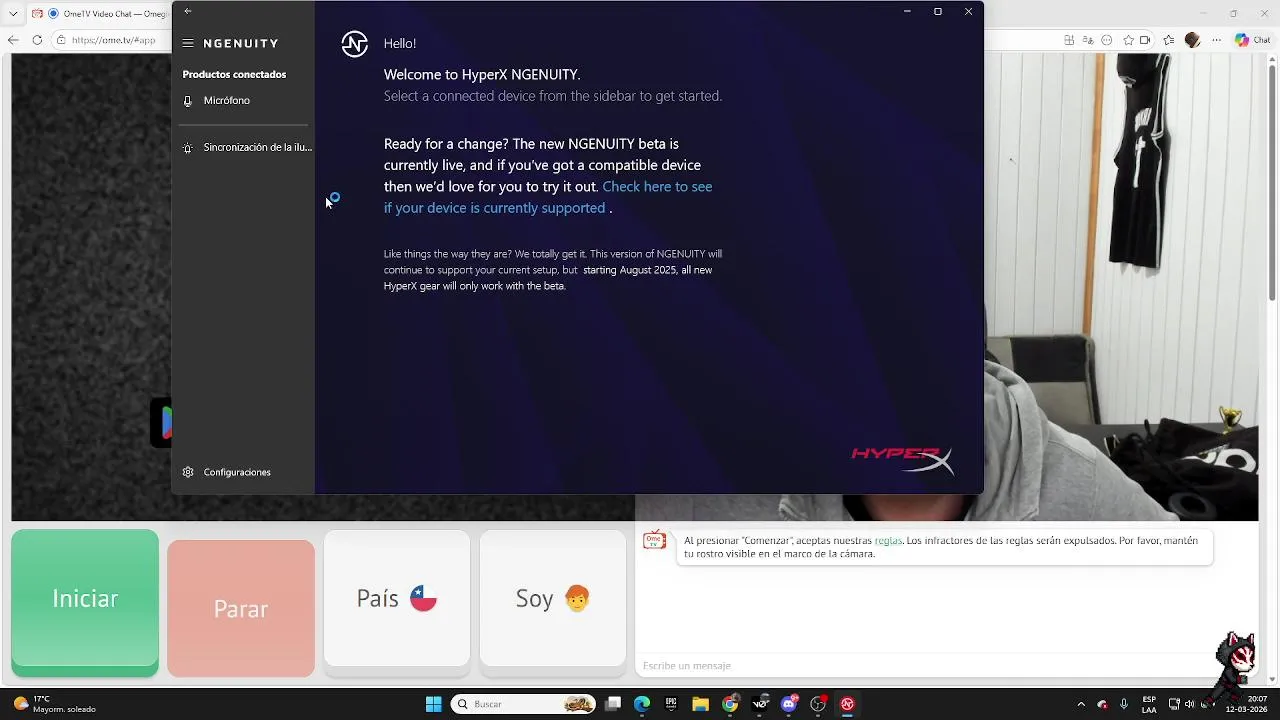Open the Copilot Chat button
This screenshot has width=1280, height=720.
tap(1252, 40)
